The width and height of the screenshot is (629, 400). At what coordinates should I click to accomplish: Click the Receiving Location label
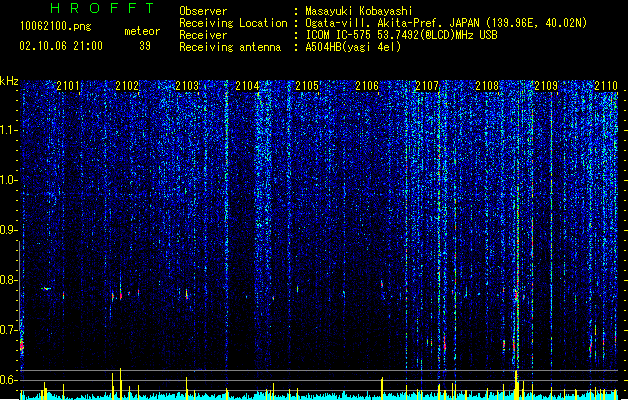coord(233,23)
